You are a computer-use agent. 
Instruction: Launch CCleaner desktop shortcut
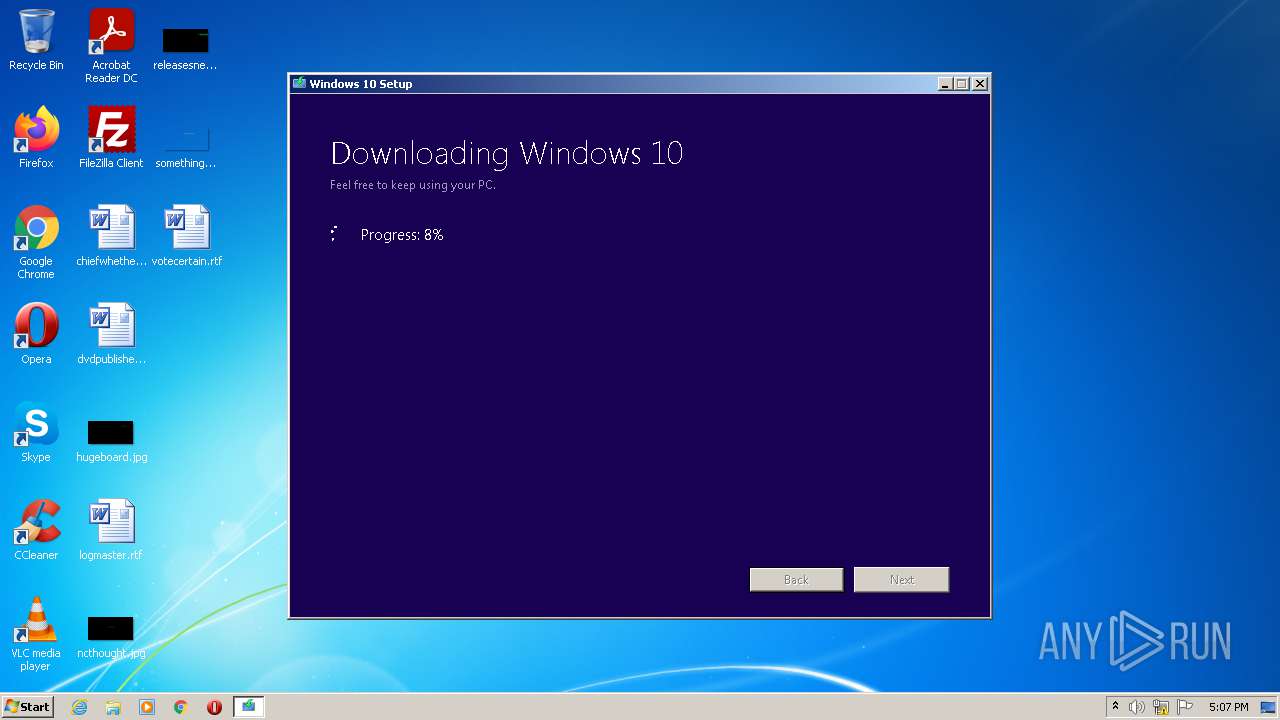click(36, 530)
